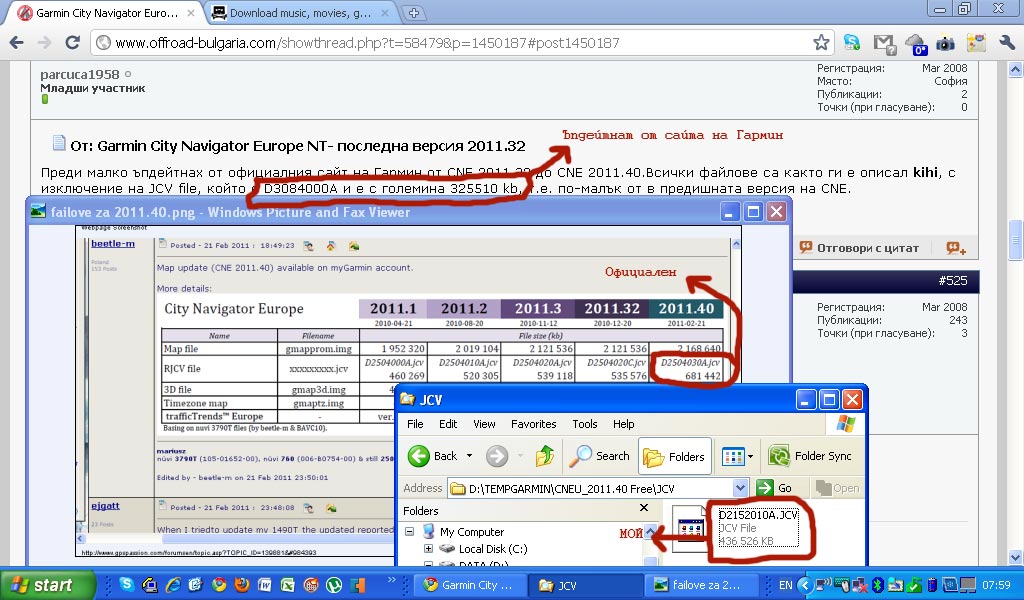The width and height of the screenshot is (1024, 600).
Task: Open the address bar path dropdown
Action: 740,488
